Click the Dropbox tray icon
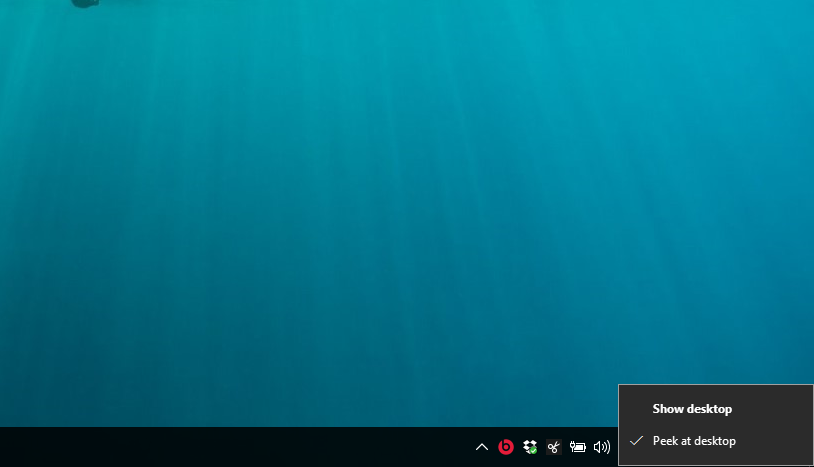 (x=530, y=446)
